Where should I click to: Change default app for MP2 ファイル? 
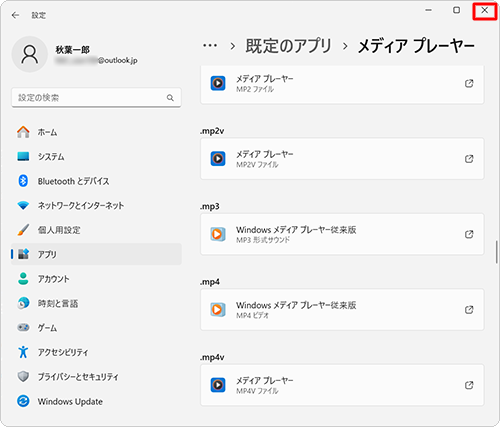[342, 84]
